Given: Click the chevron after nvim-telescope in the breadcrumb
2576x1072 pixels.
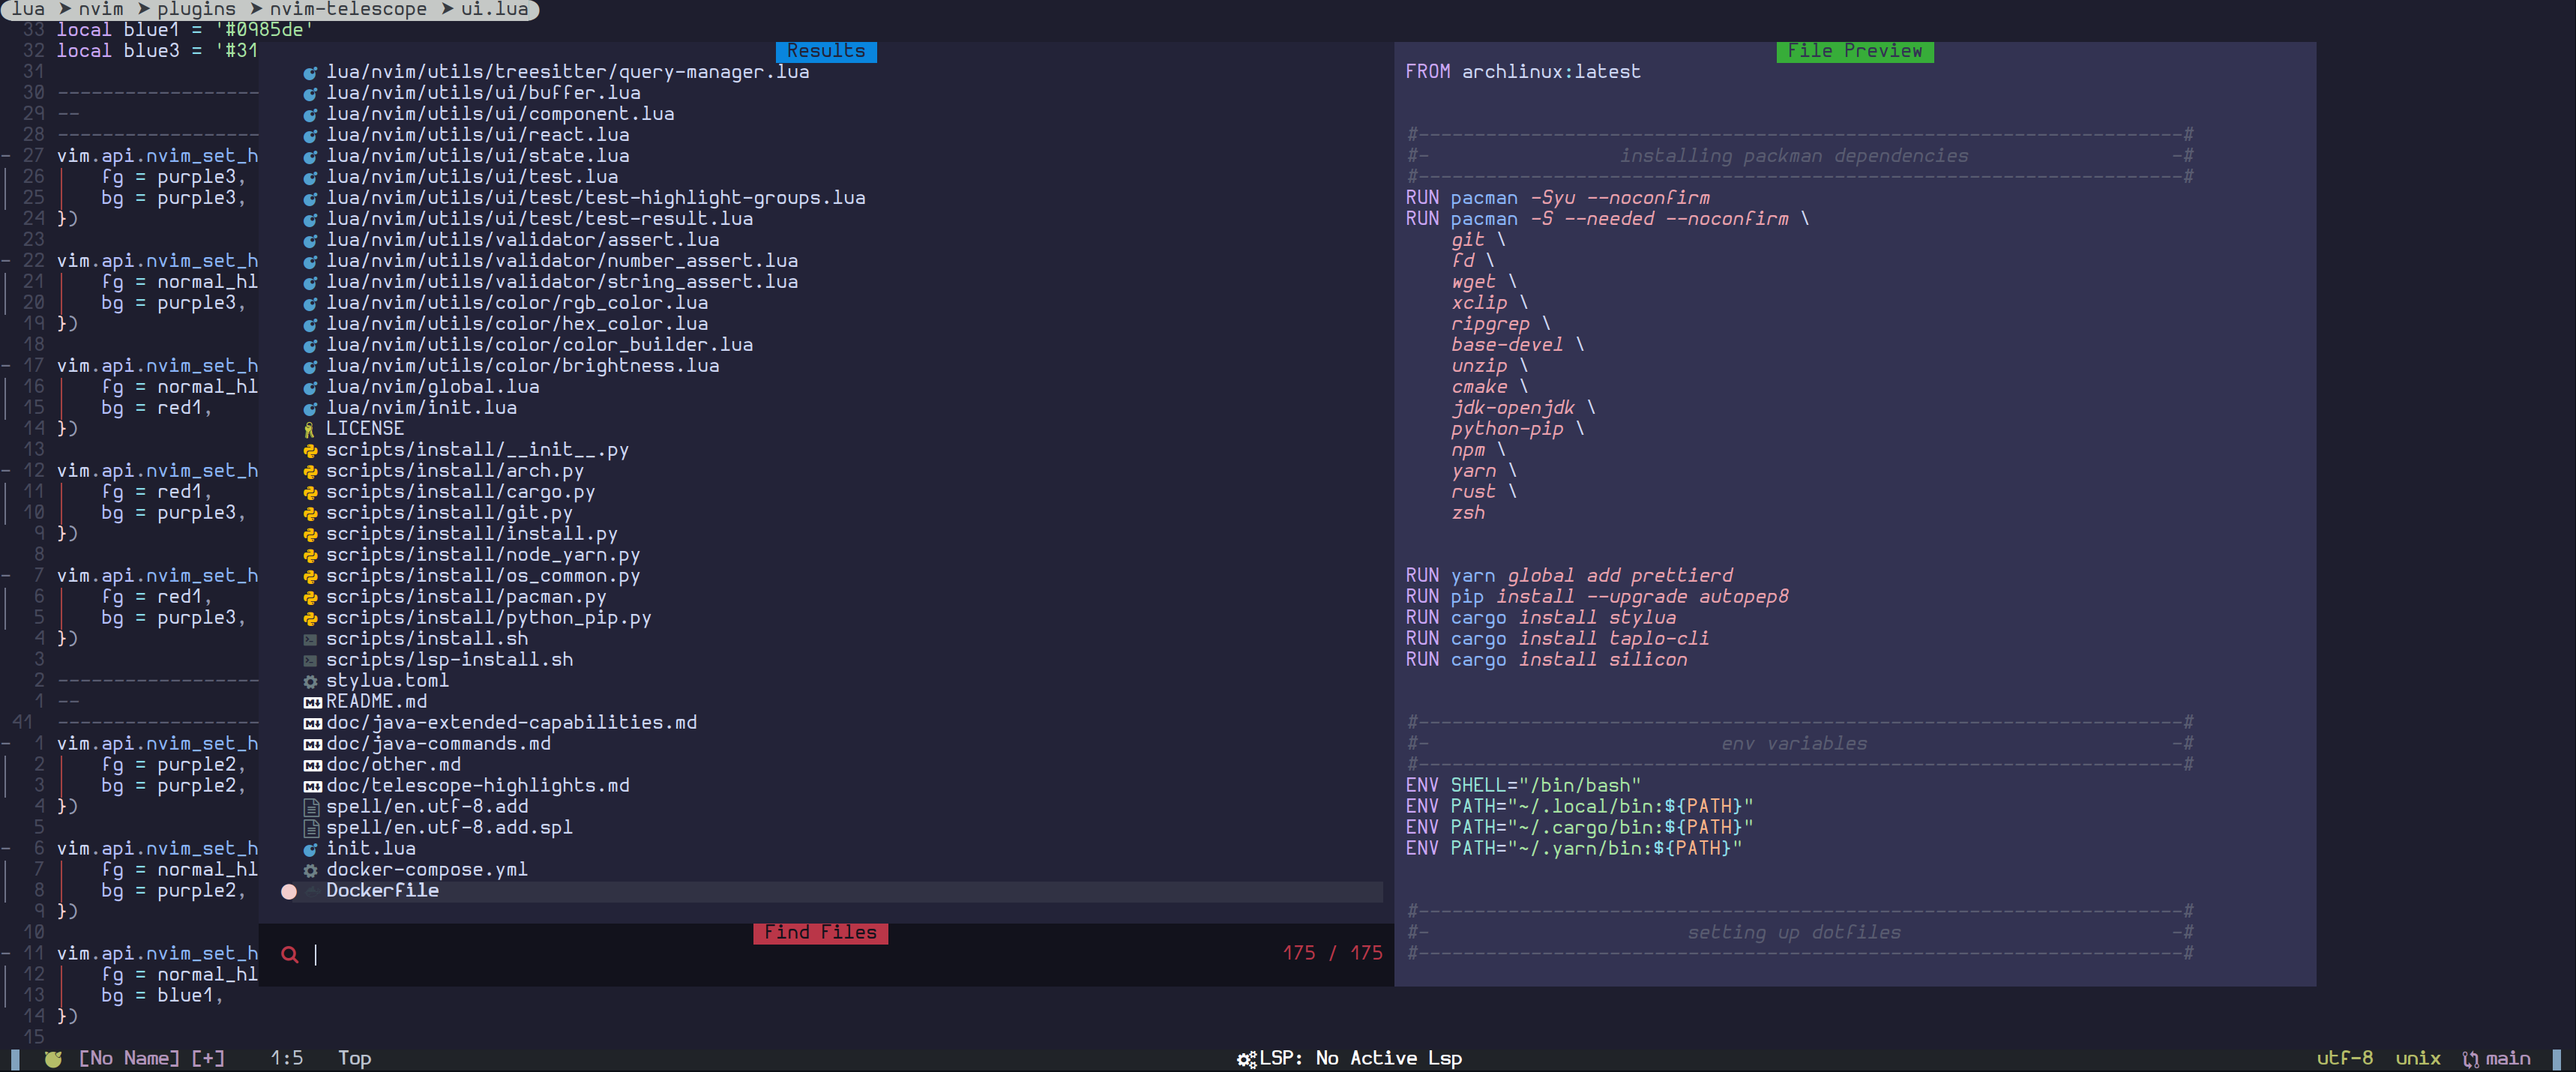Looking at the screenshot, I should pyautogui.click(x=447, y=9).
